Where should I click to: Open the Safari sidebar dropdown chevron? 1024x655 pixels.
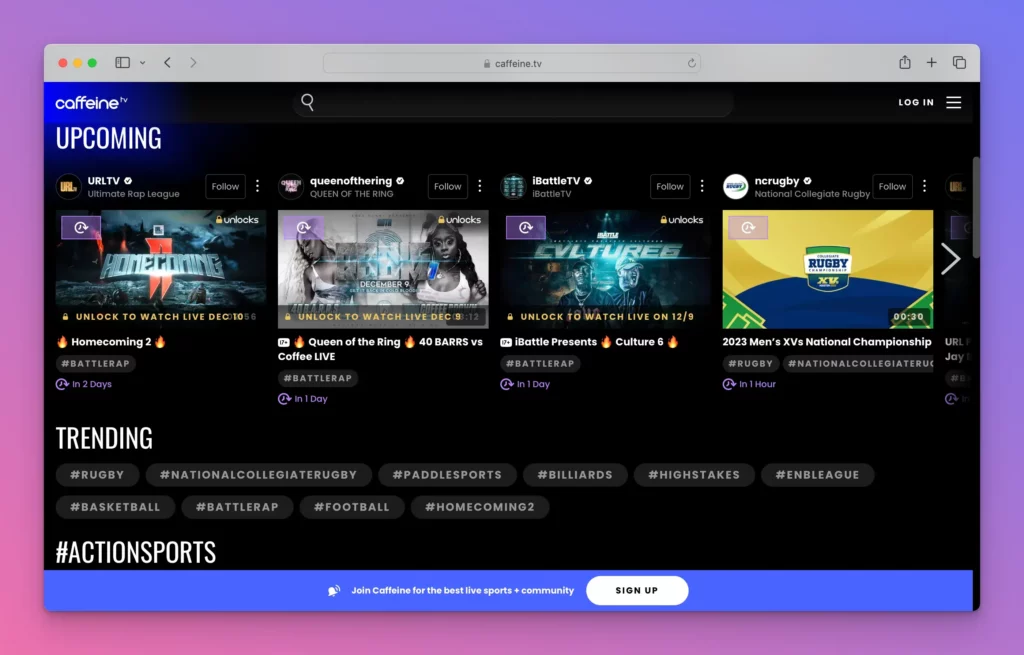[x=142, y=61]
